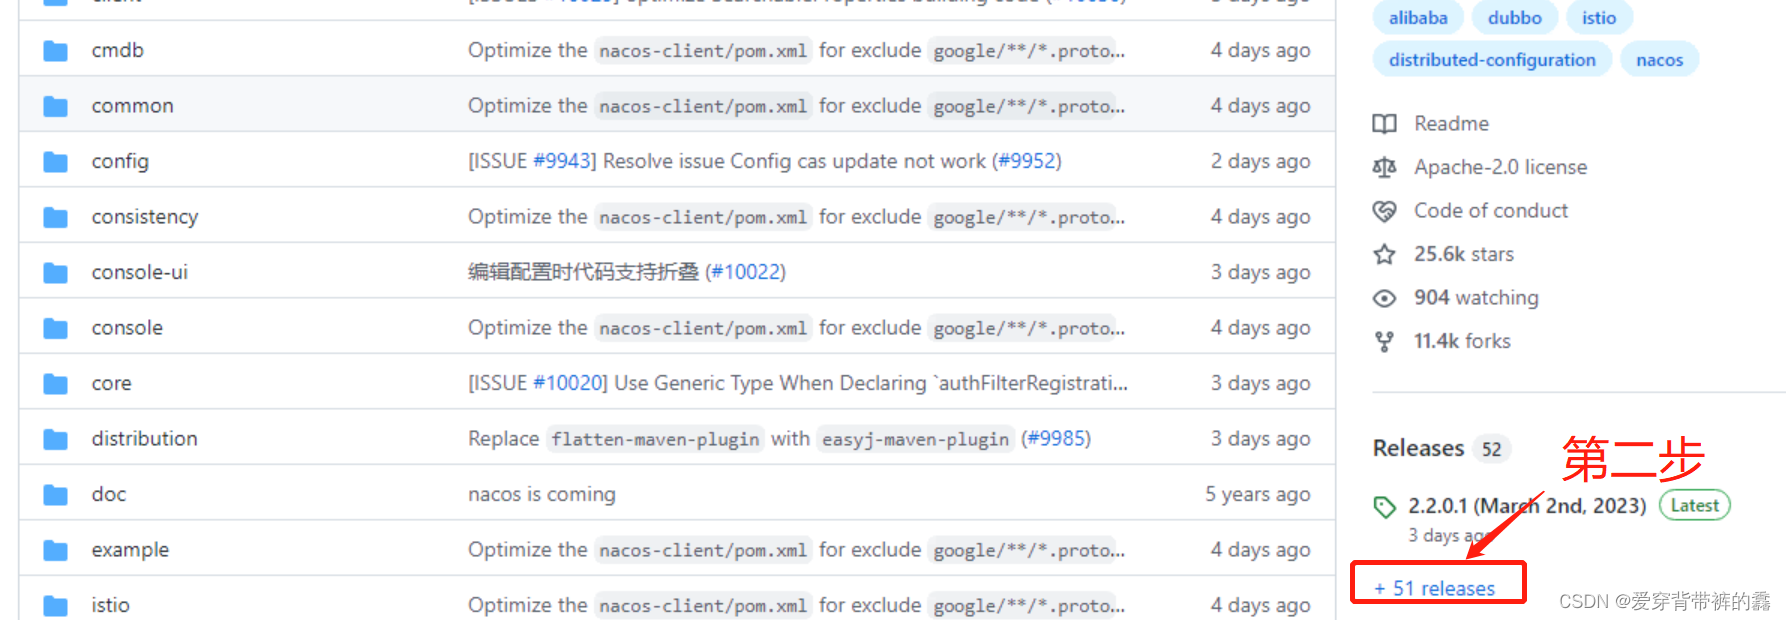The image size is (1786, 620).
Task: Click the watching eye icon
Action: [x=1384, y=298]
